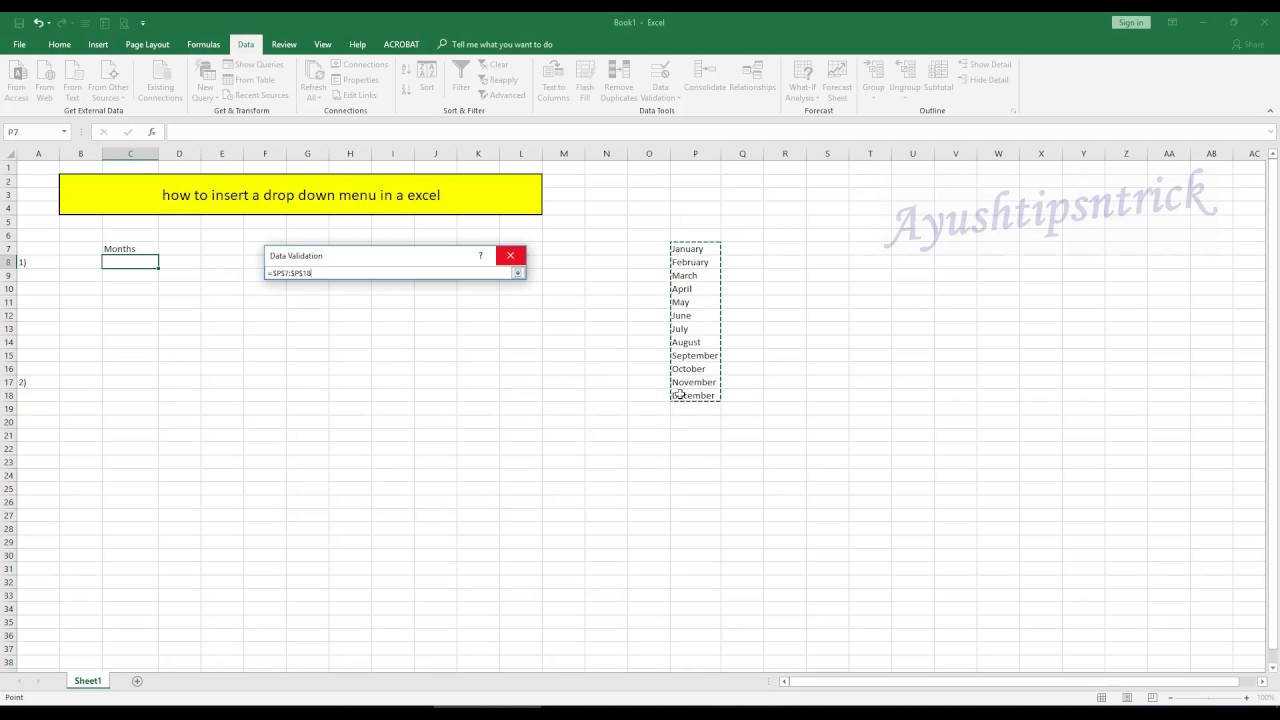Click Edit Links in Connections group
The height and width of the screenshot is (720, 1280).
pos(354,95)
